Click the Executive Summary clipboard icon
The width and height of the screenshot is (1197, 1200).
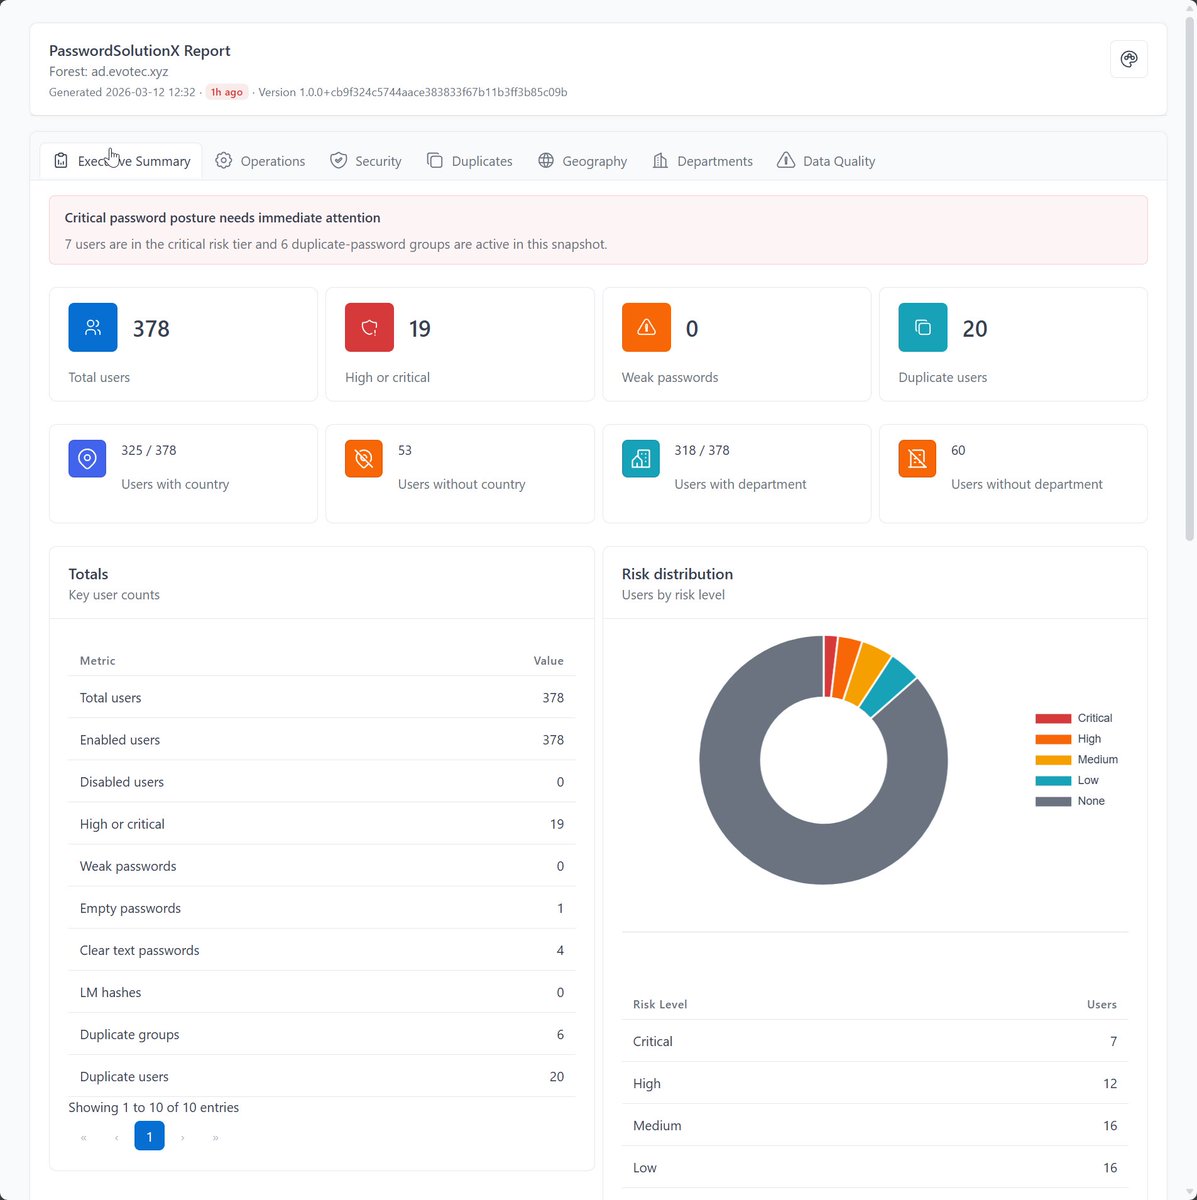click(x=61, y=161)
